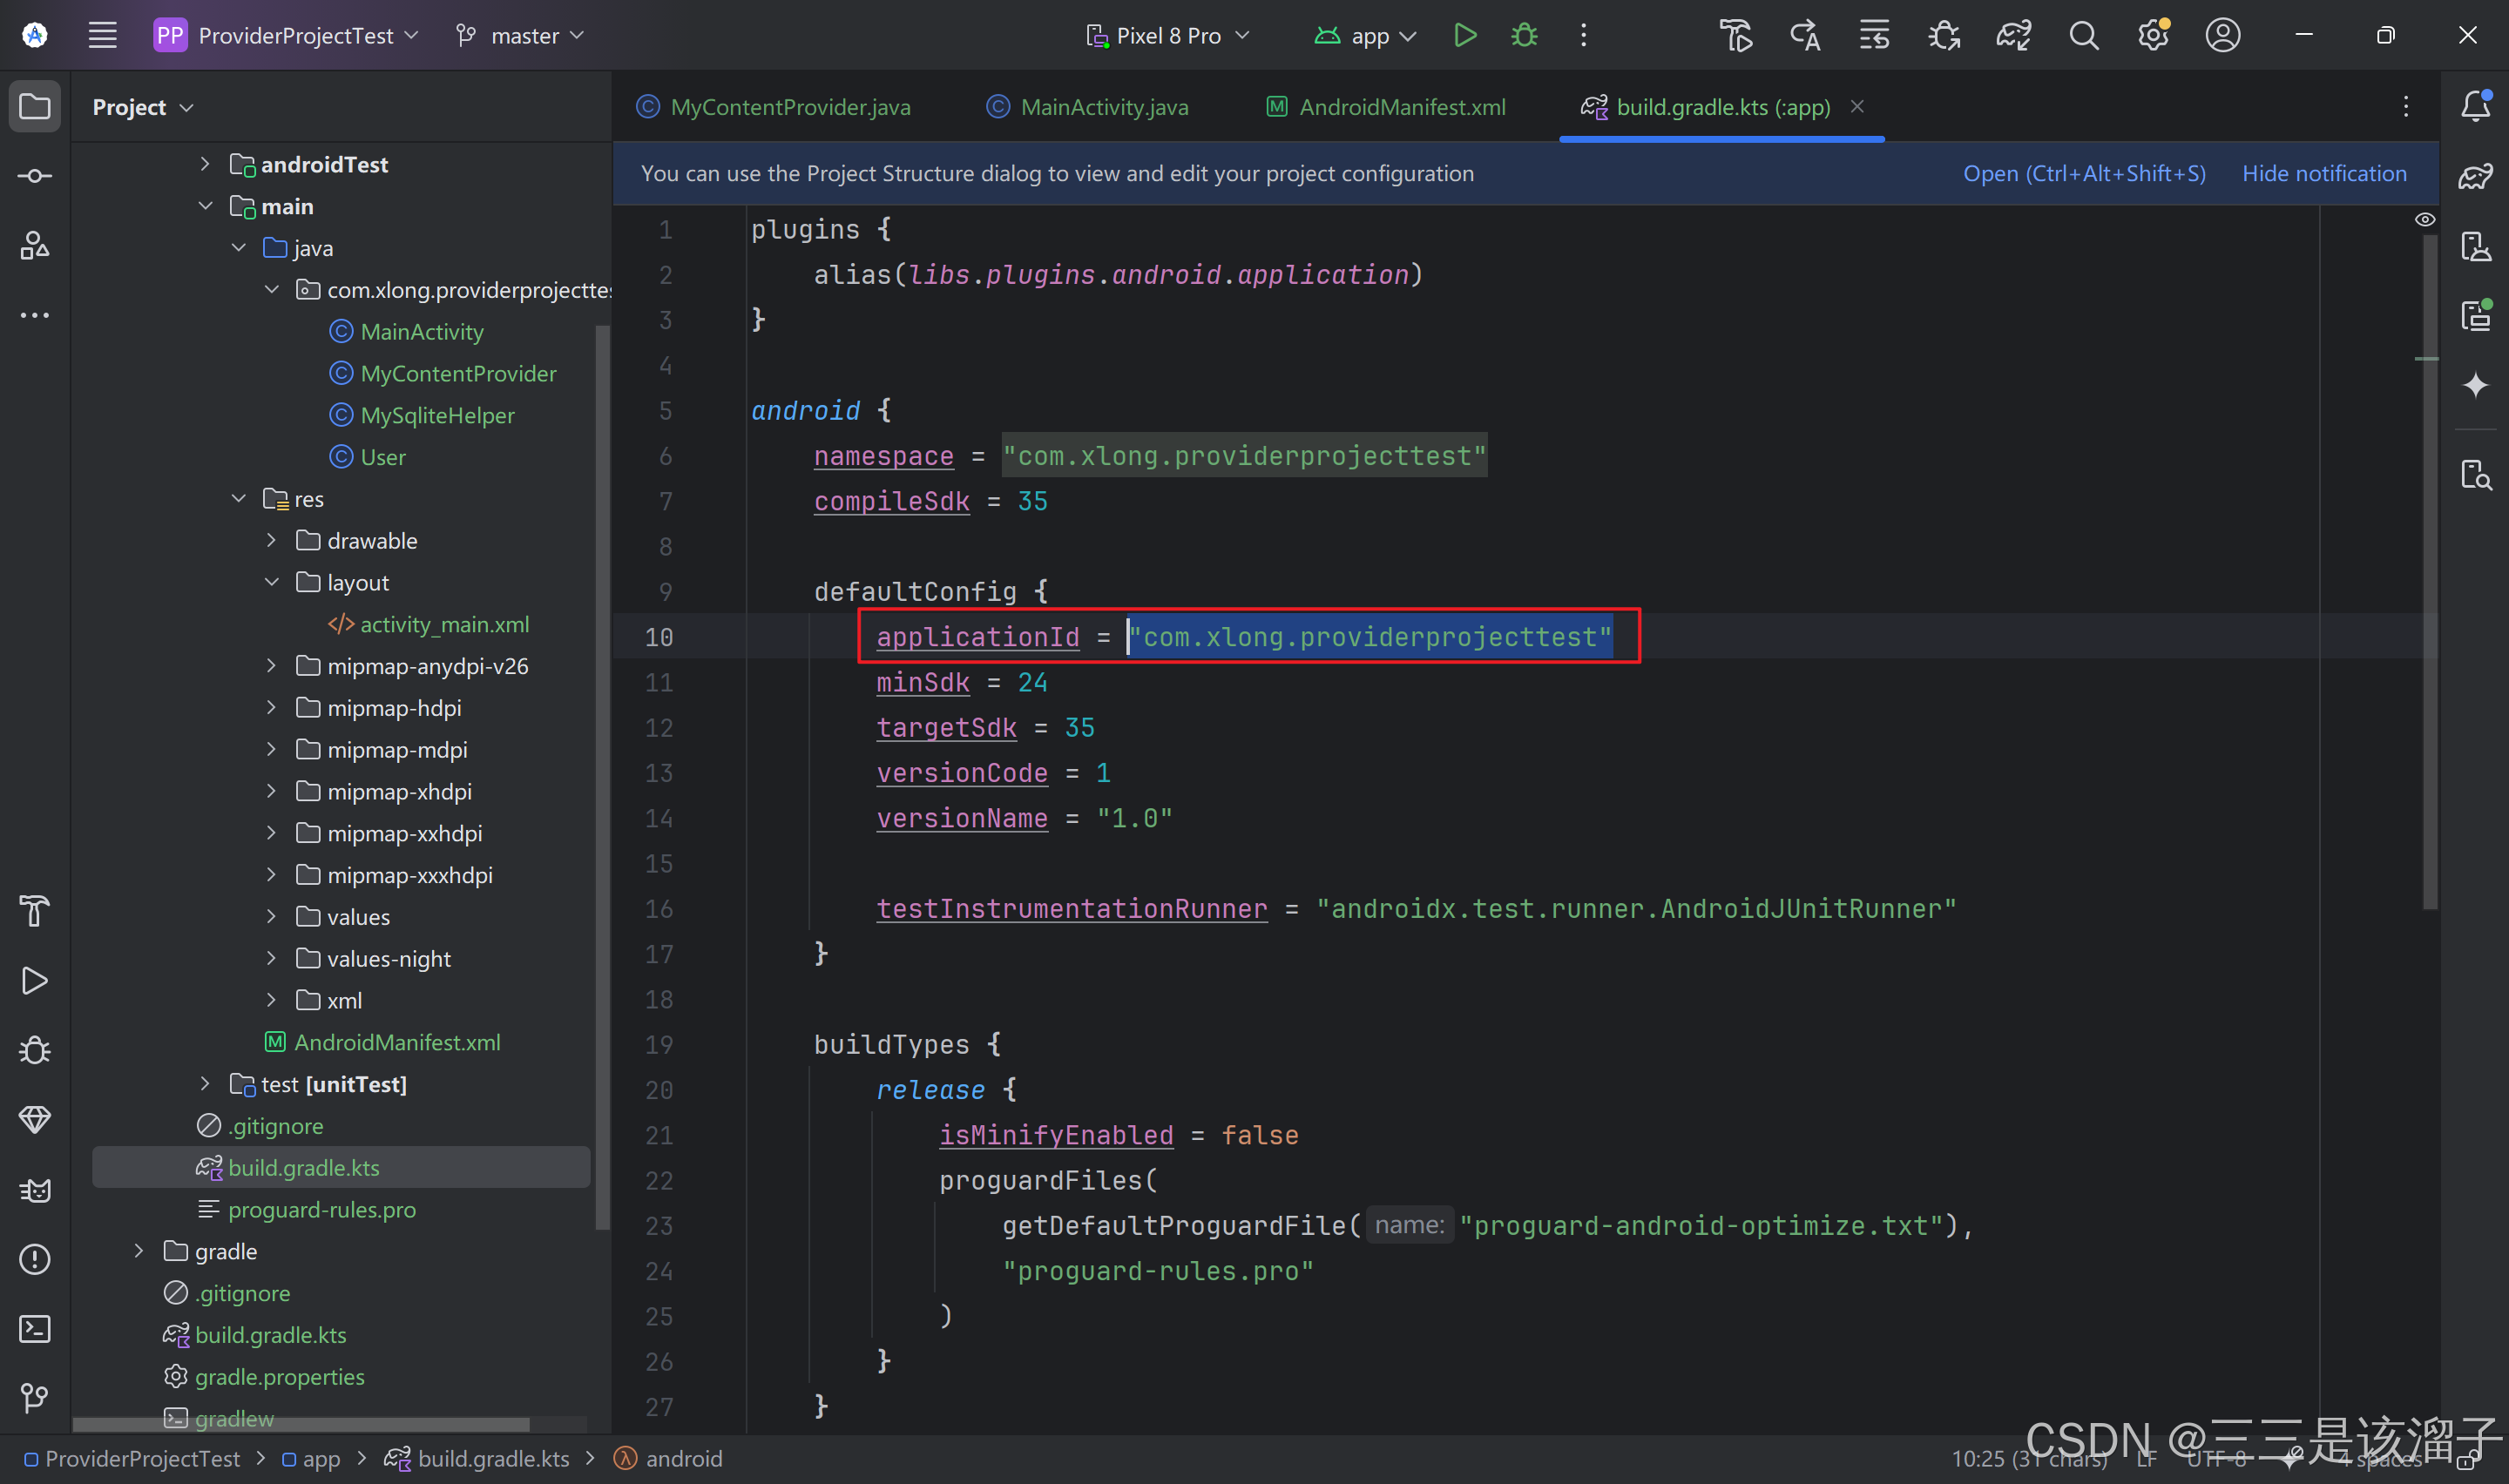This screenshot has width=2509, height=1484.
Task: Expand the gradle folder
Action: click(x=139, y=1251)
